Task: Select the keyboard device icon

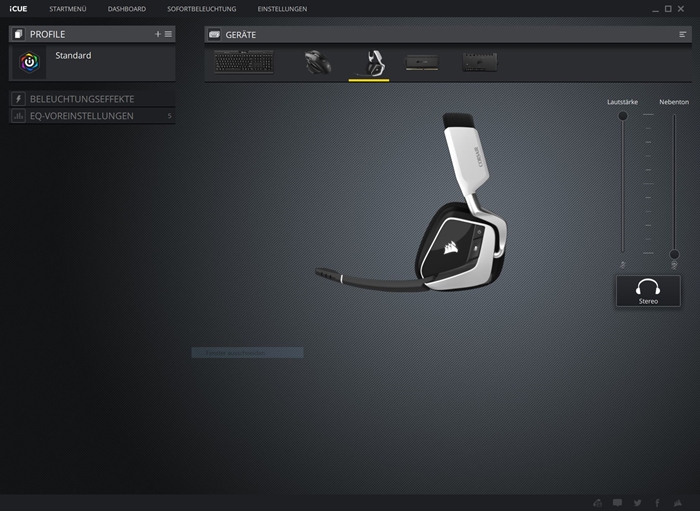Action: point(243,62)
